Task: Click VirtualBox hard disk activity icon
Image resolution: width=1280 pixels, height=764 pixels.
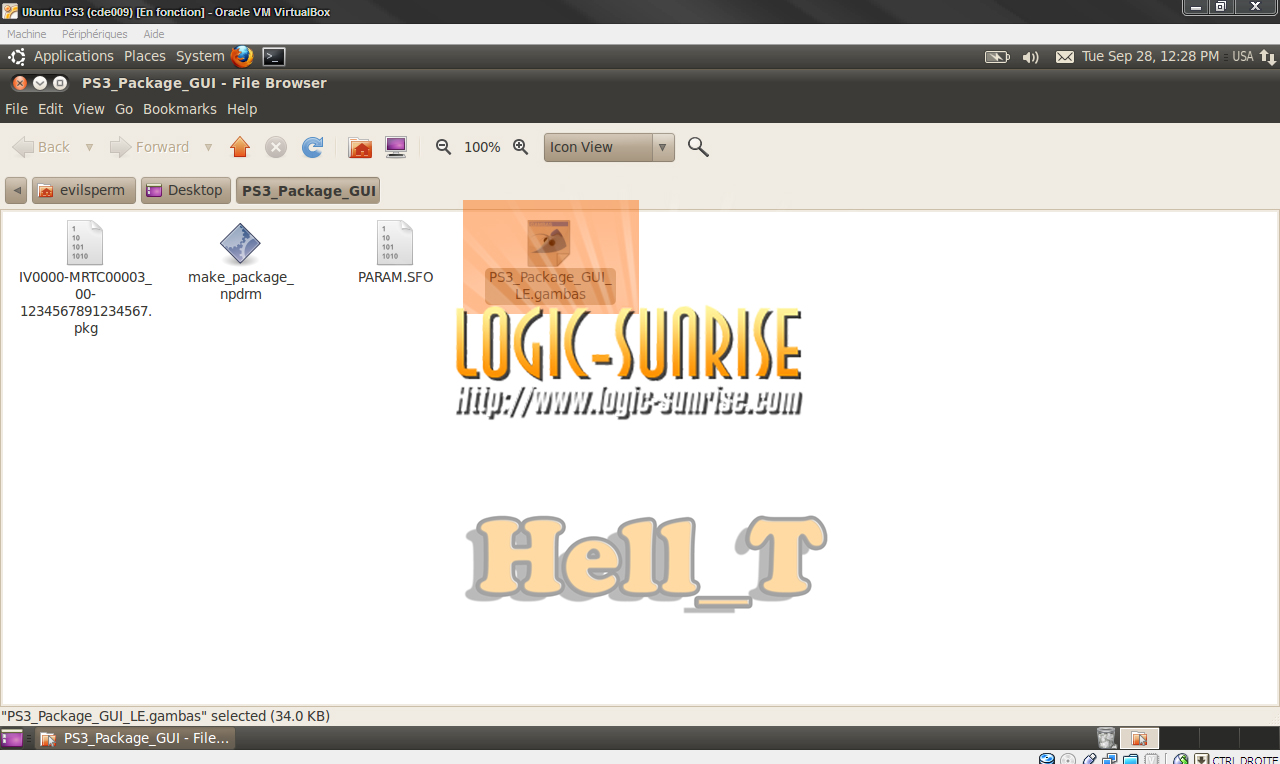Action: click(x=1047, y=758)
